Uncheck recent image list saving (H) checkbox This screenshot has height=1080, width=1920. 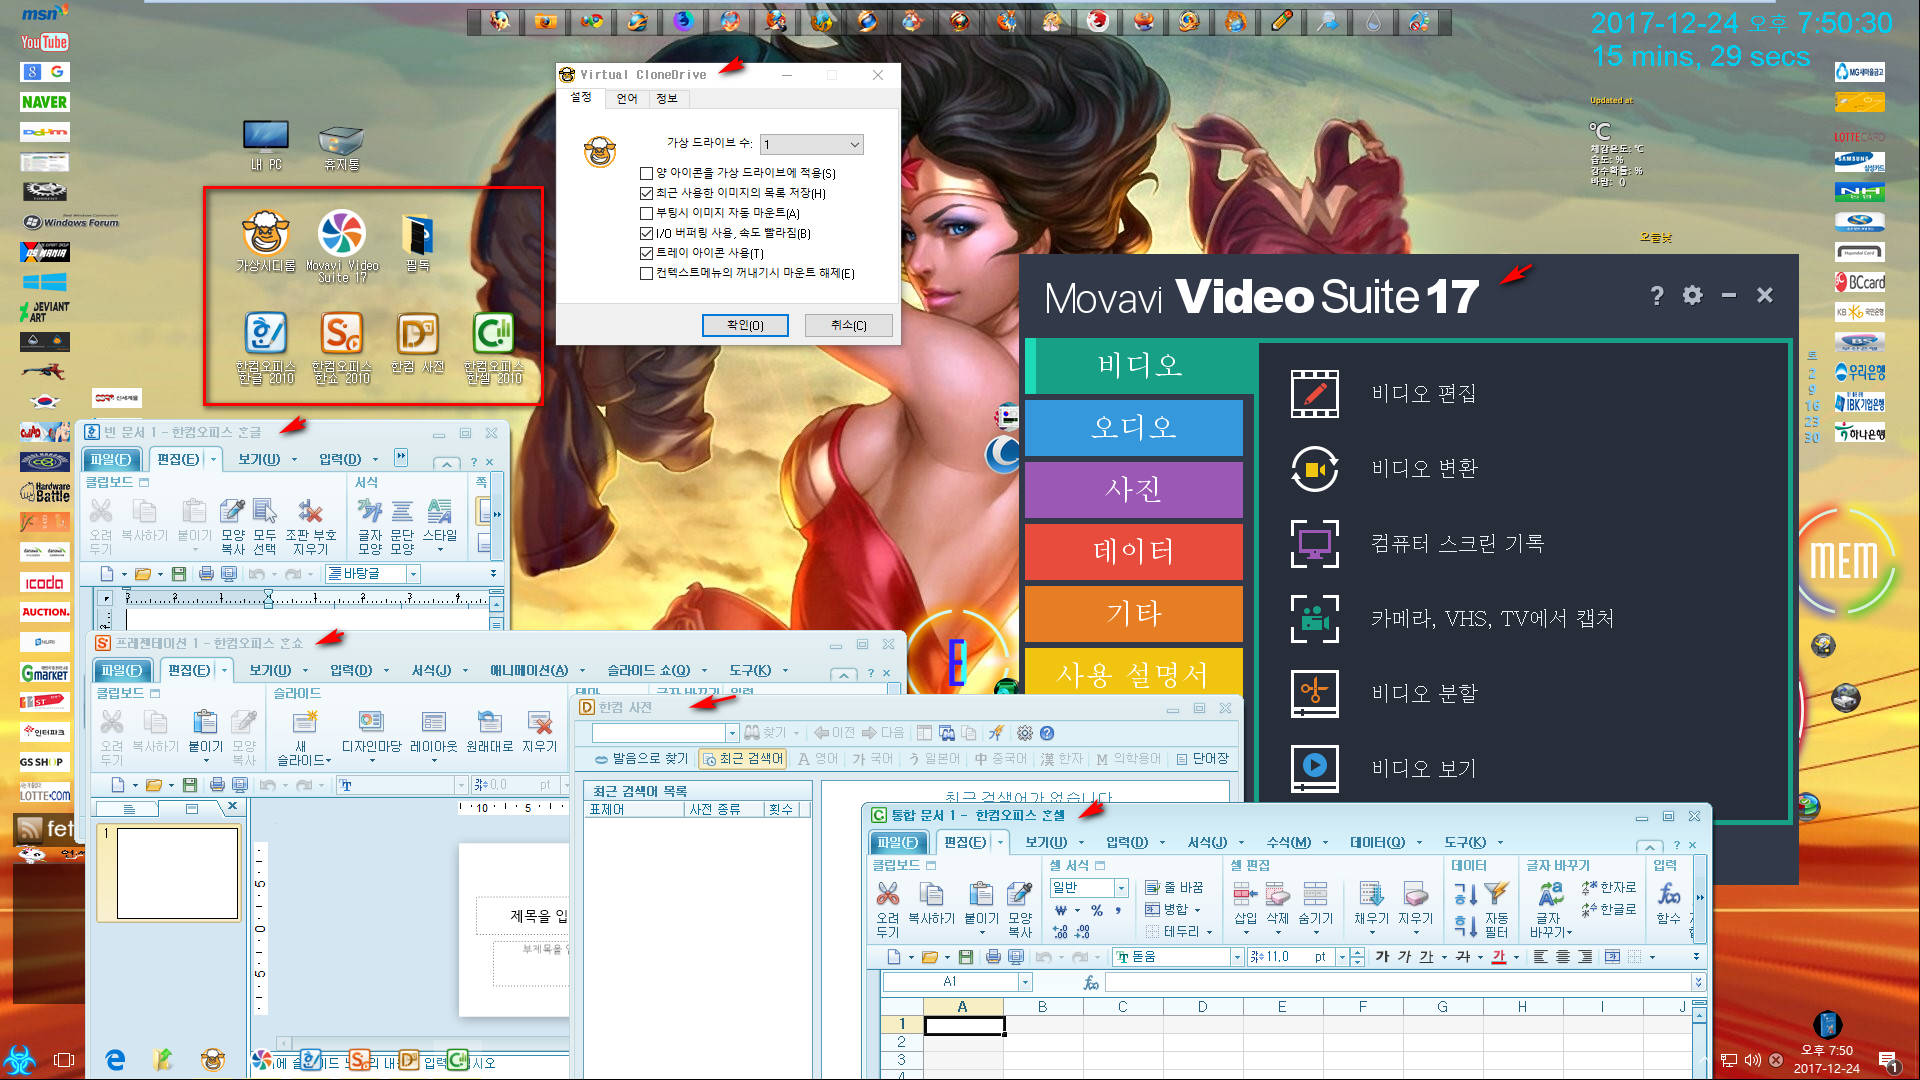click(646, 193)
